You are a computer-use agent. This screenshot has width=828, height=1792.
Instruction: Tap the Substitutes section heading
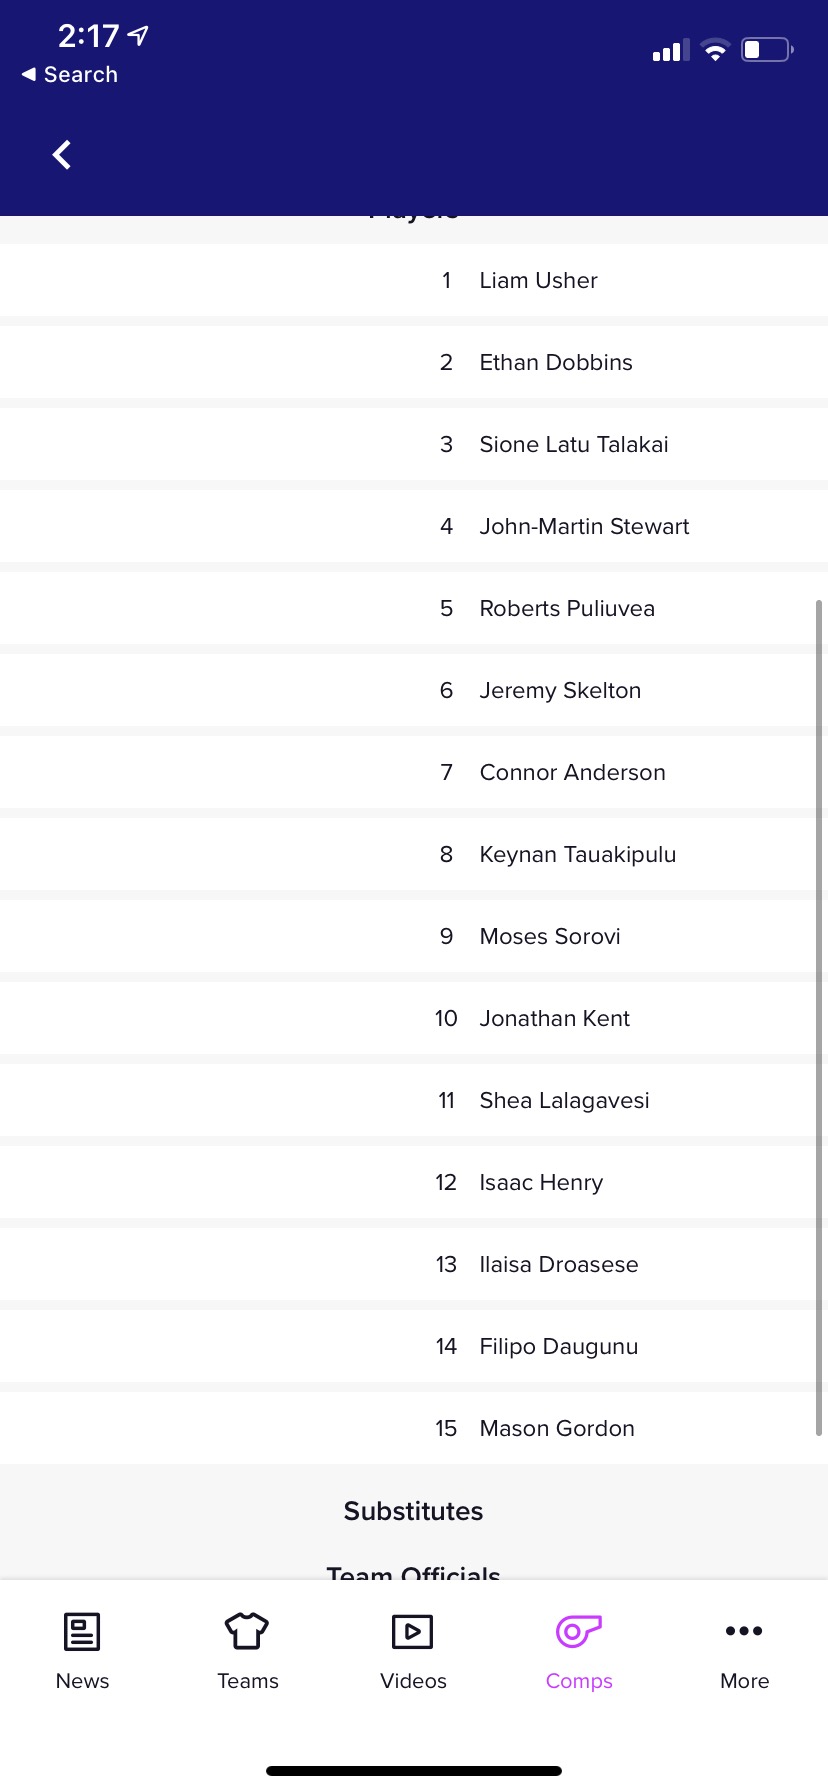414,1511
